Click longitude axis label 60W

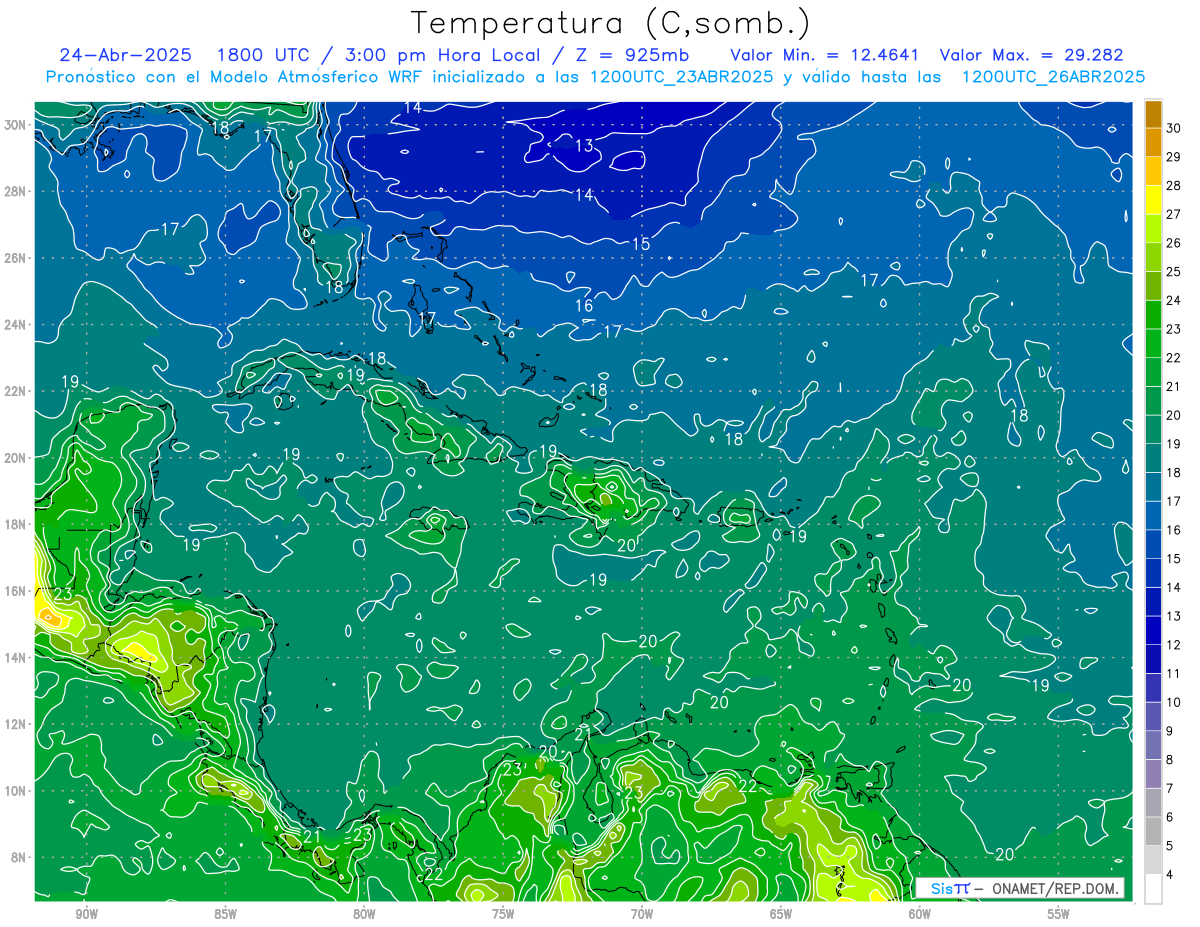click(919, 914)
